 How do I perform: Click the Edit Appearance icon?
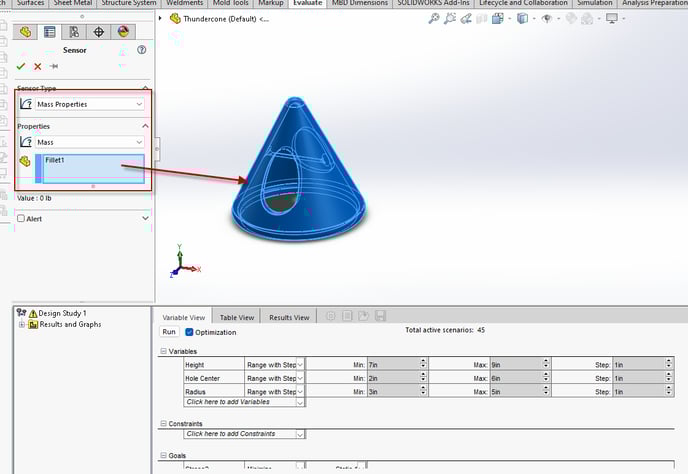coord(571,18)
